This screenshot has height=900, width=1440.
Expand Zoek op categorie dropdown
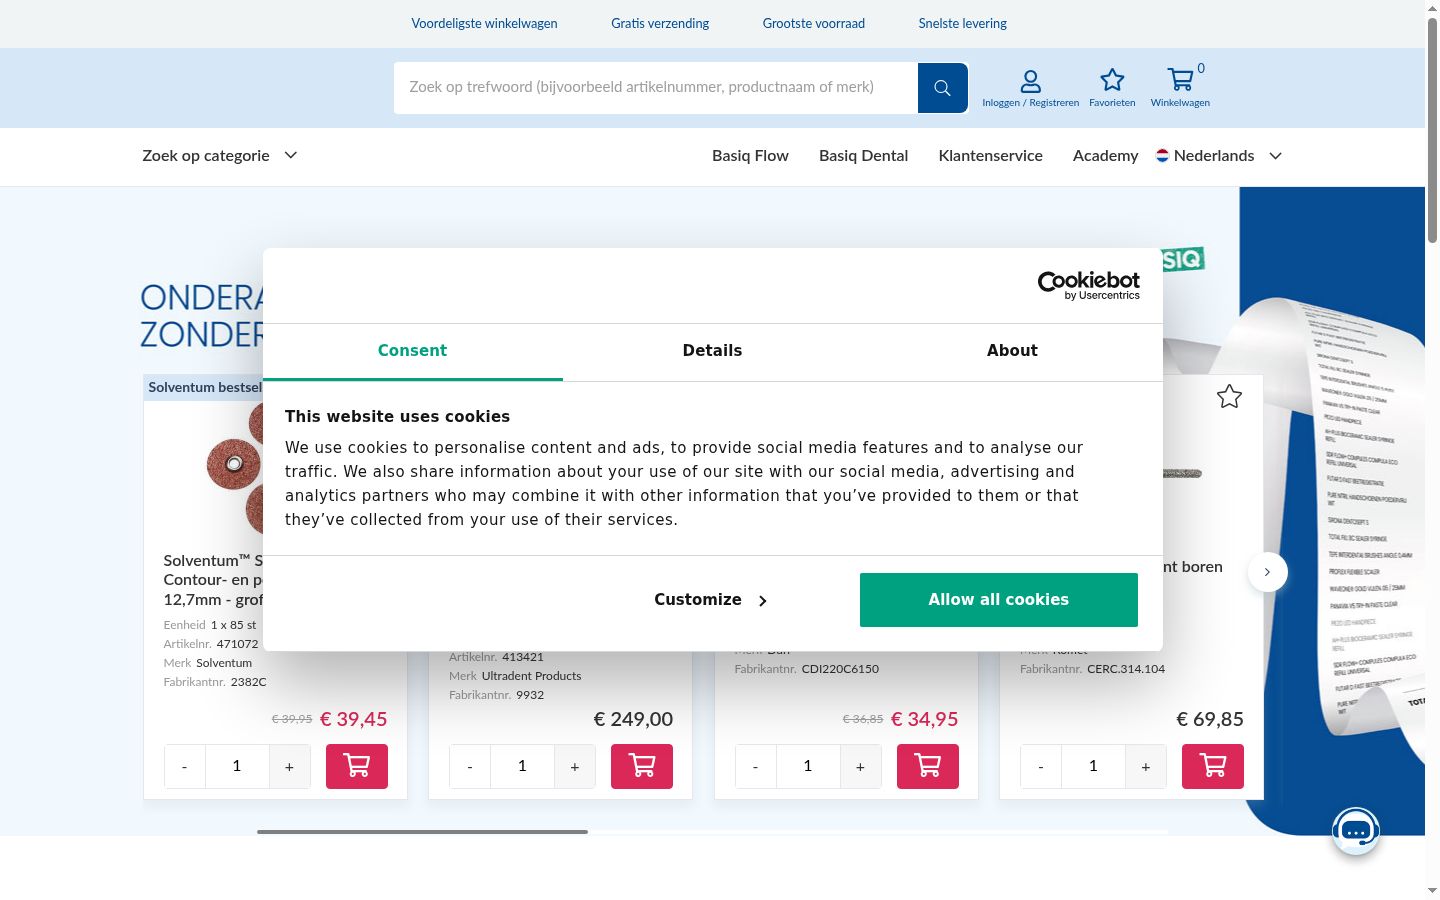tap(219, 155)
